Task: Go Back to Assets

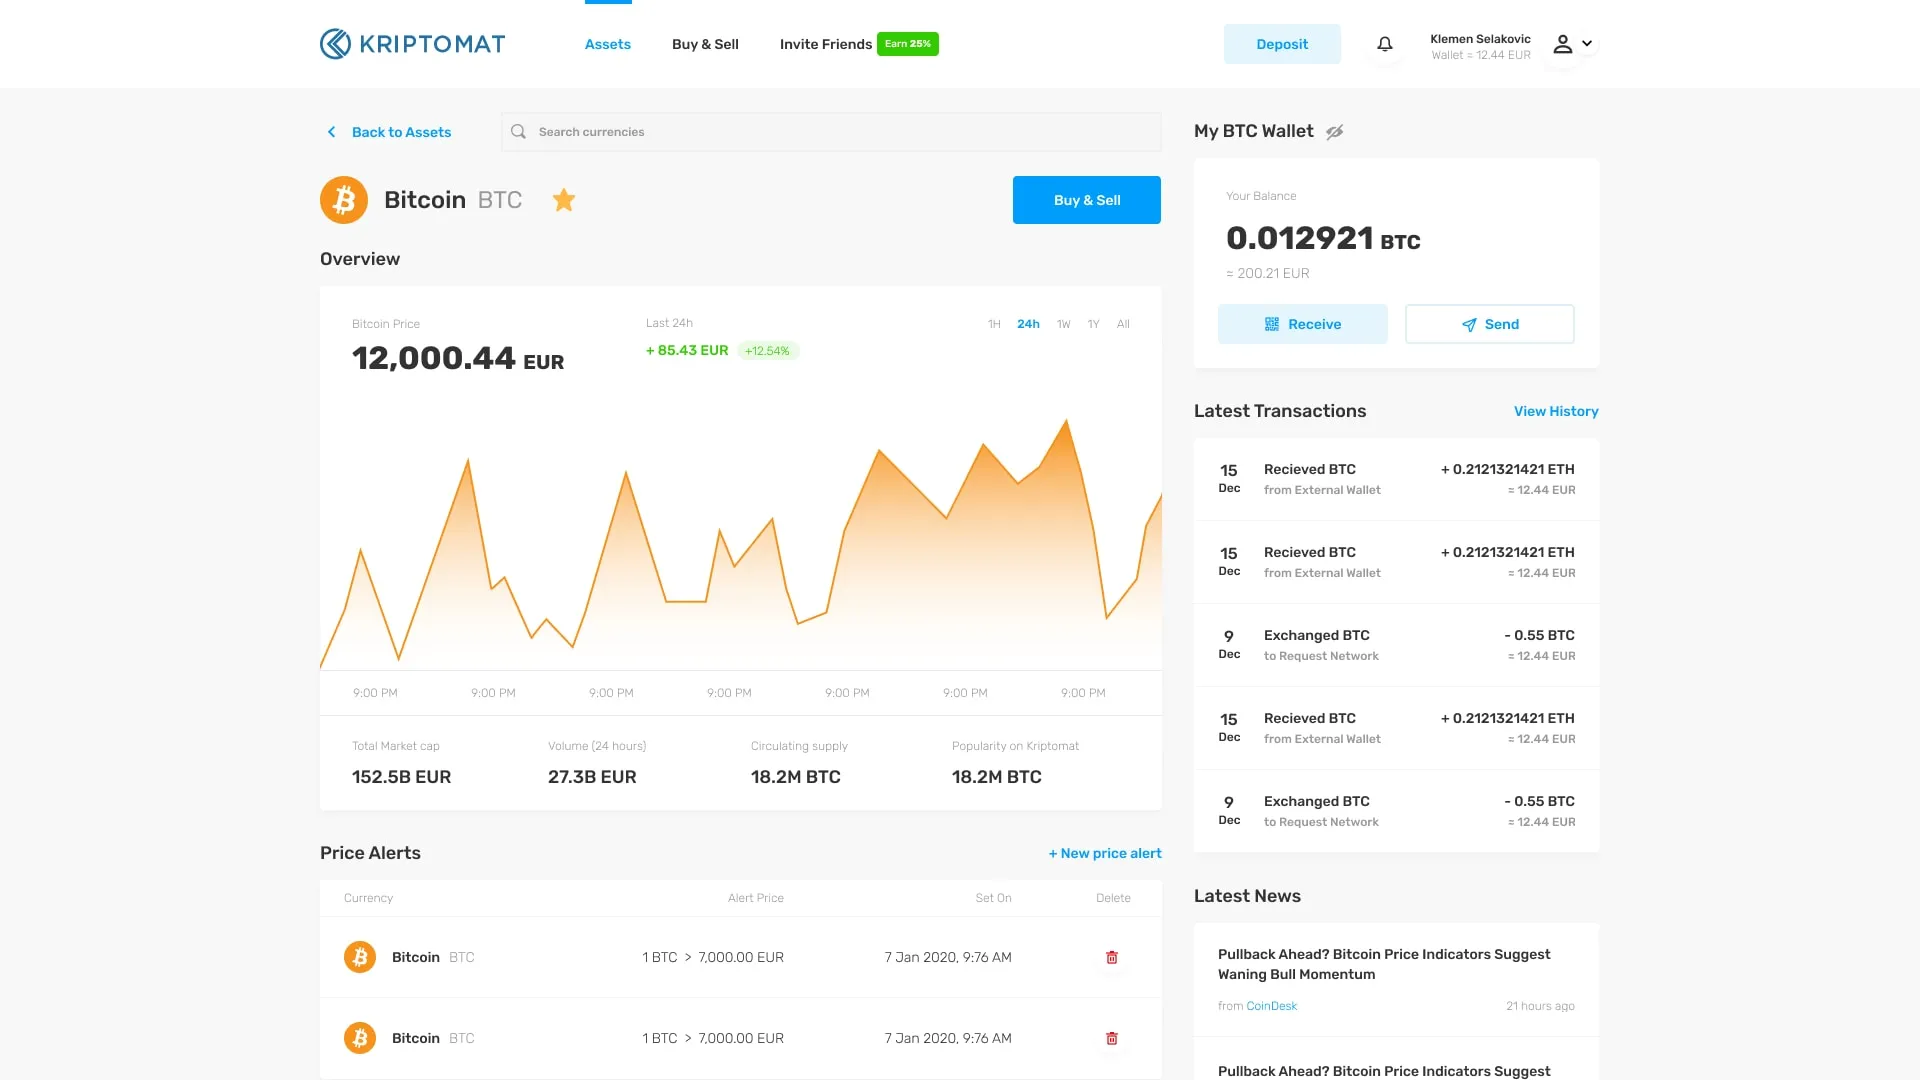Action: point(401,132)
